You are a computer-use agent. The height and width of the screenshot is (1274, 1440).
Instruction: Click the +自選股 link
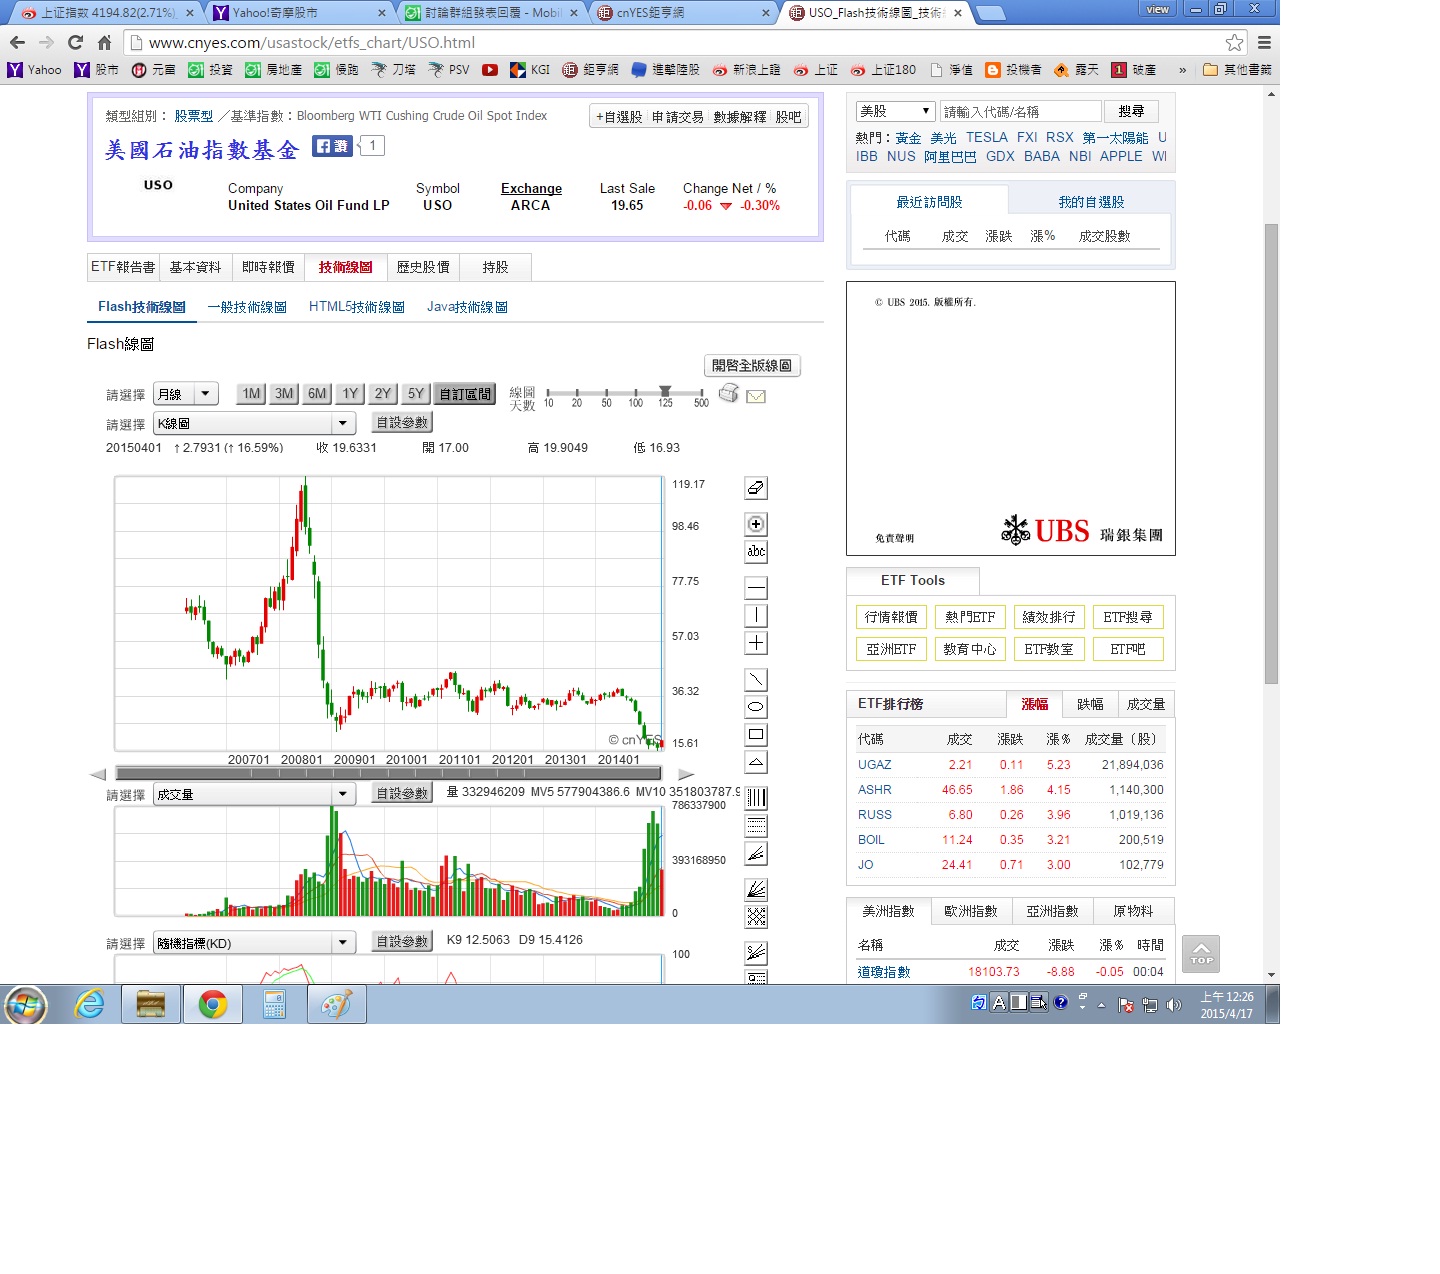[619, 117]
